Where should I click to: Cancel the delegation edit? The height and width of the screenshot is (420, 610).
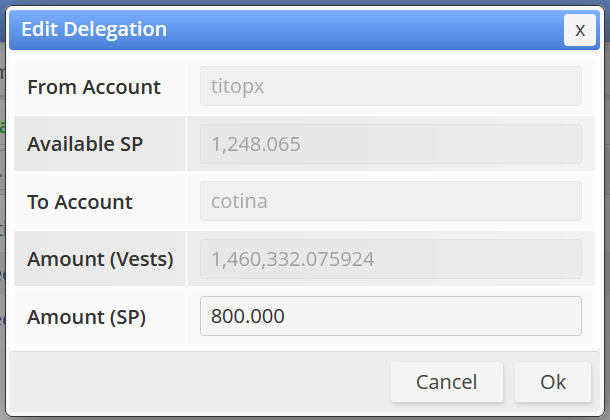click(x=447, y=382)
